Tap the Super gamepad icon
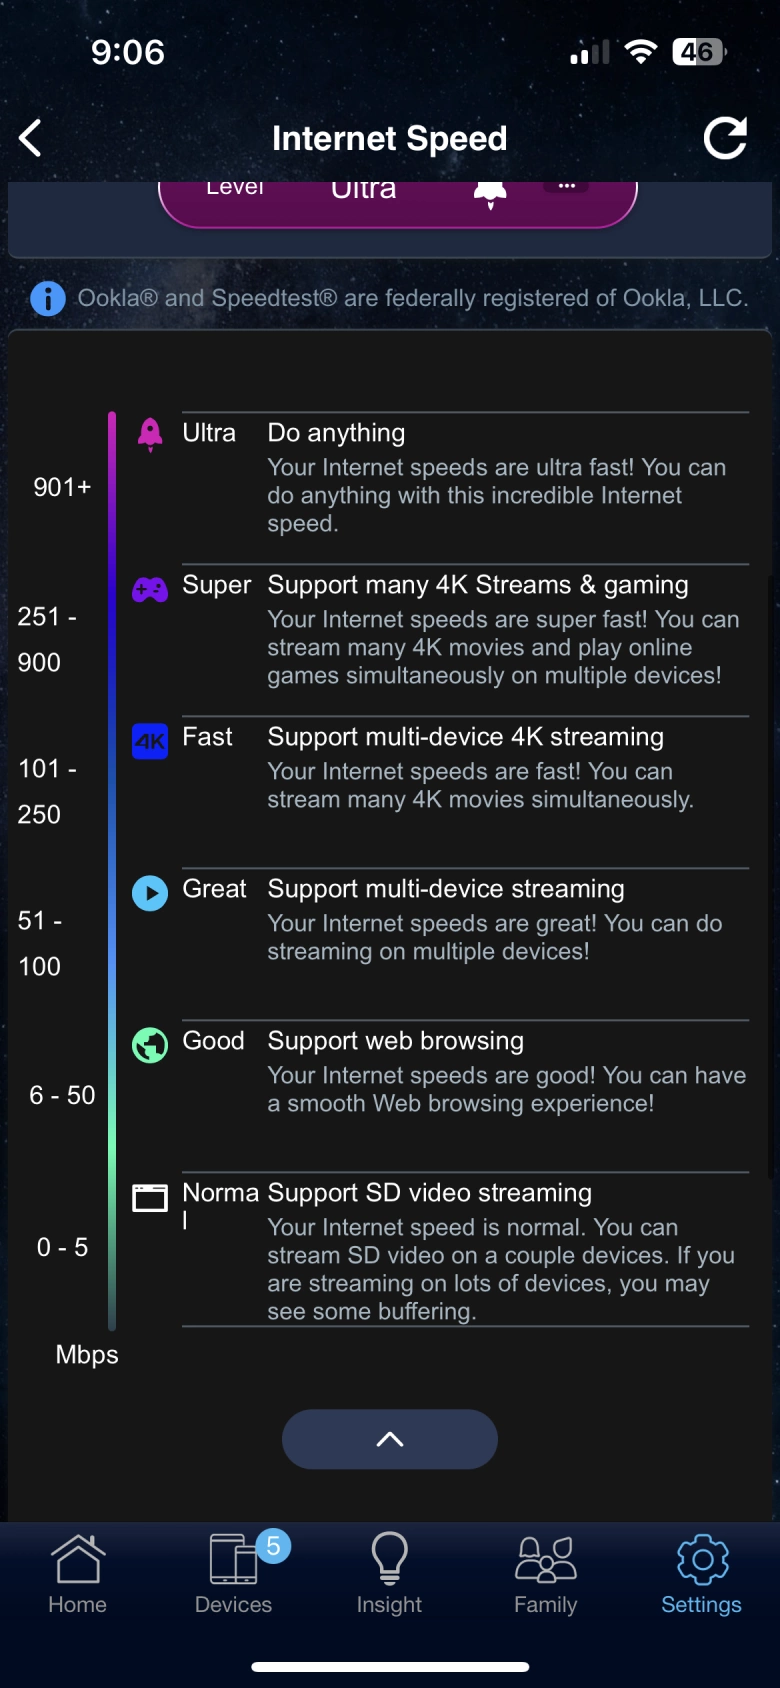The width and height of the screenshot is (780, 1688). tap(150, 589)
